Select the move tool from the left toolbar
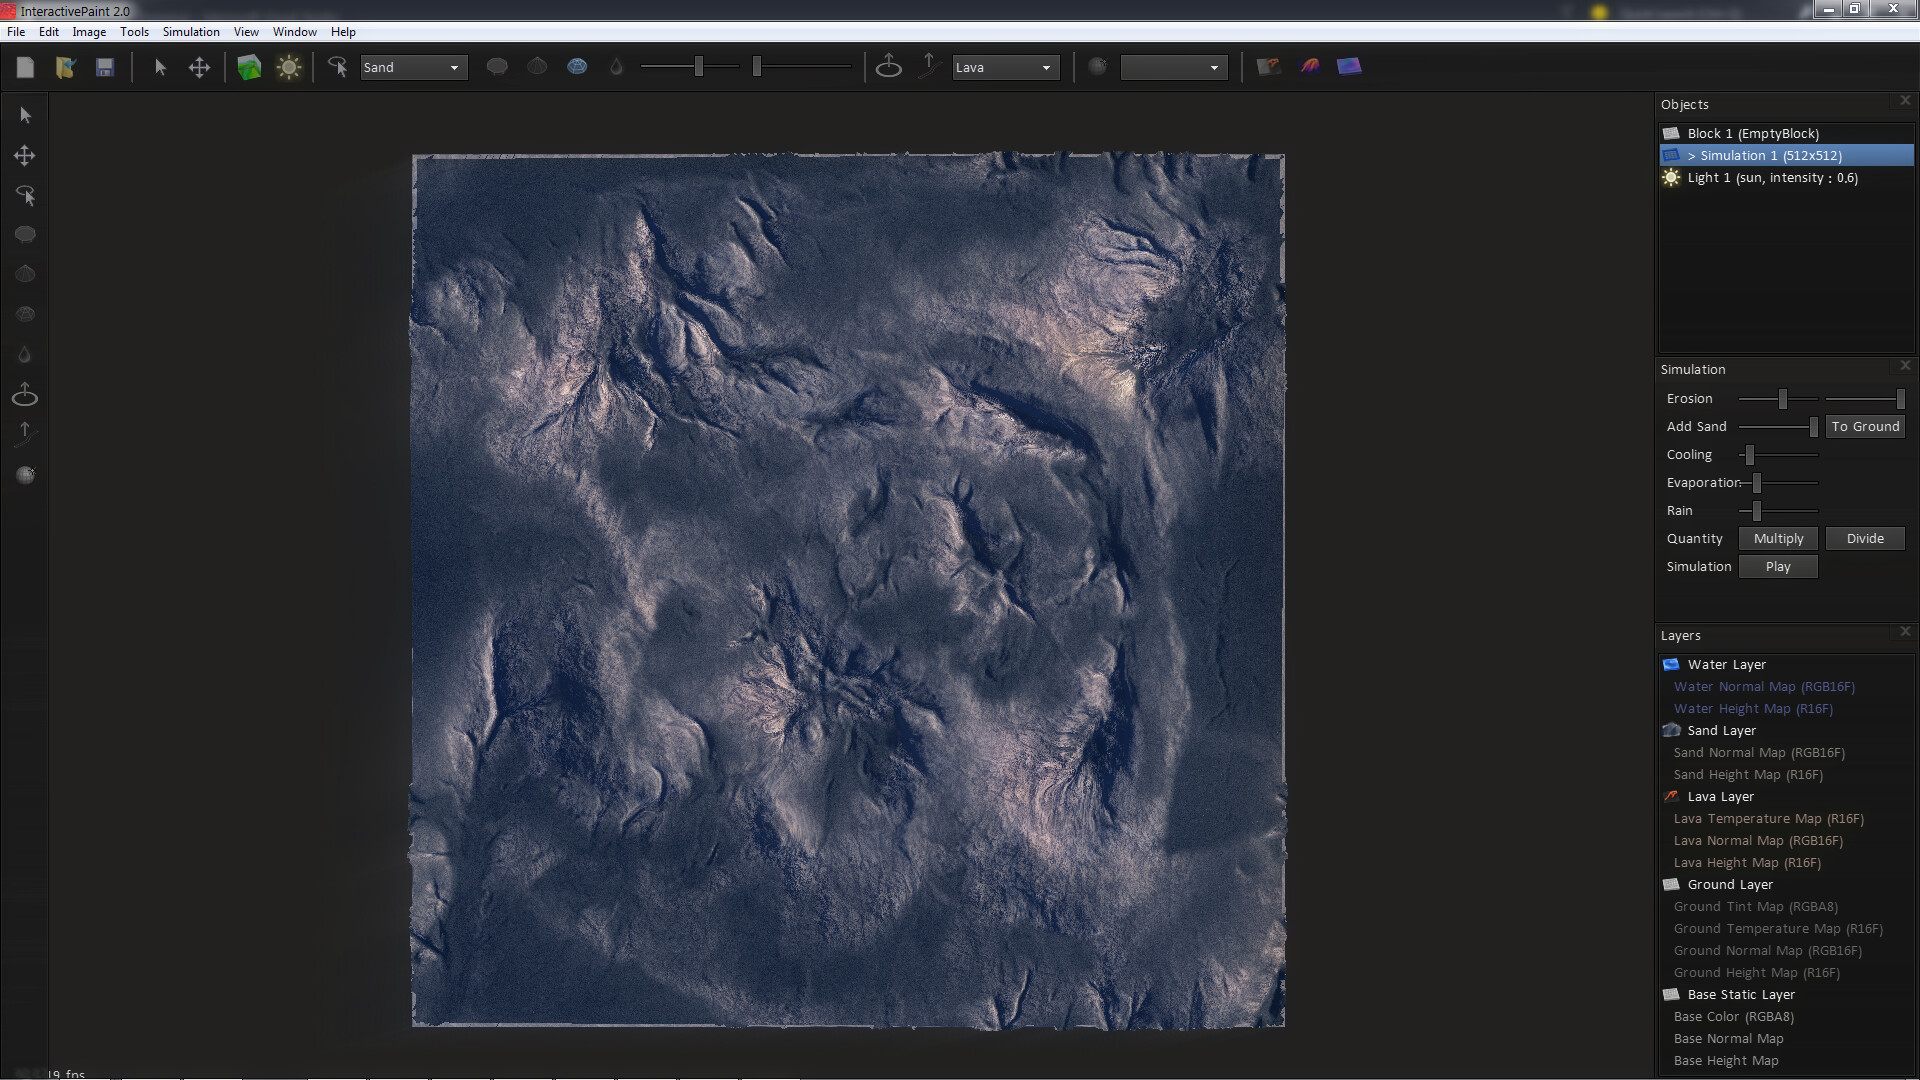The width and height of the screenshot is (1920, 1080). (x=24, y=155)
